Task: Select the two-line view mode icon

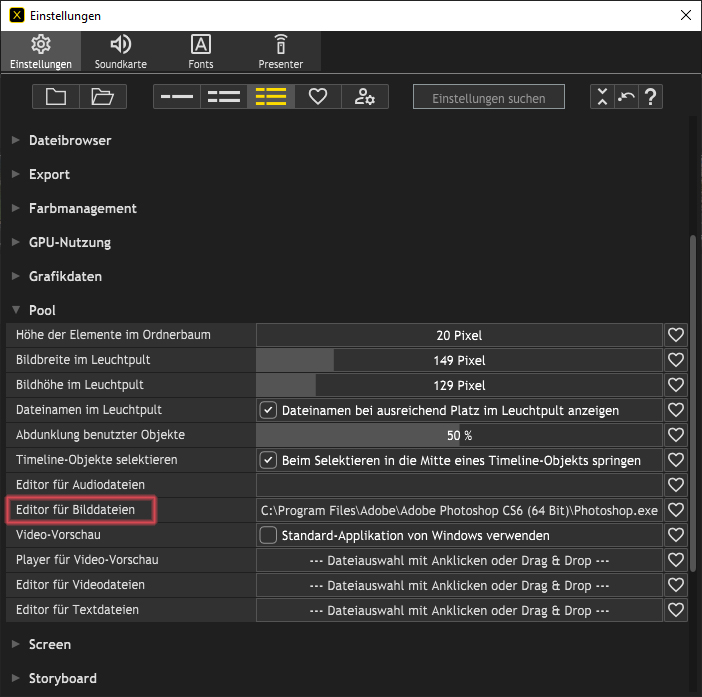Action: click(x=223, y=97)
